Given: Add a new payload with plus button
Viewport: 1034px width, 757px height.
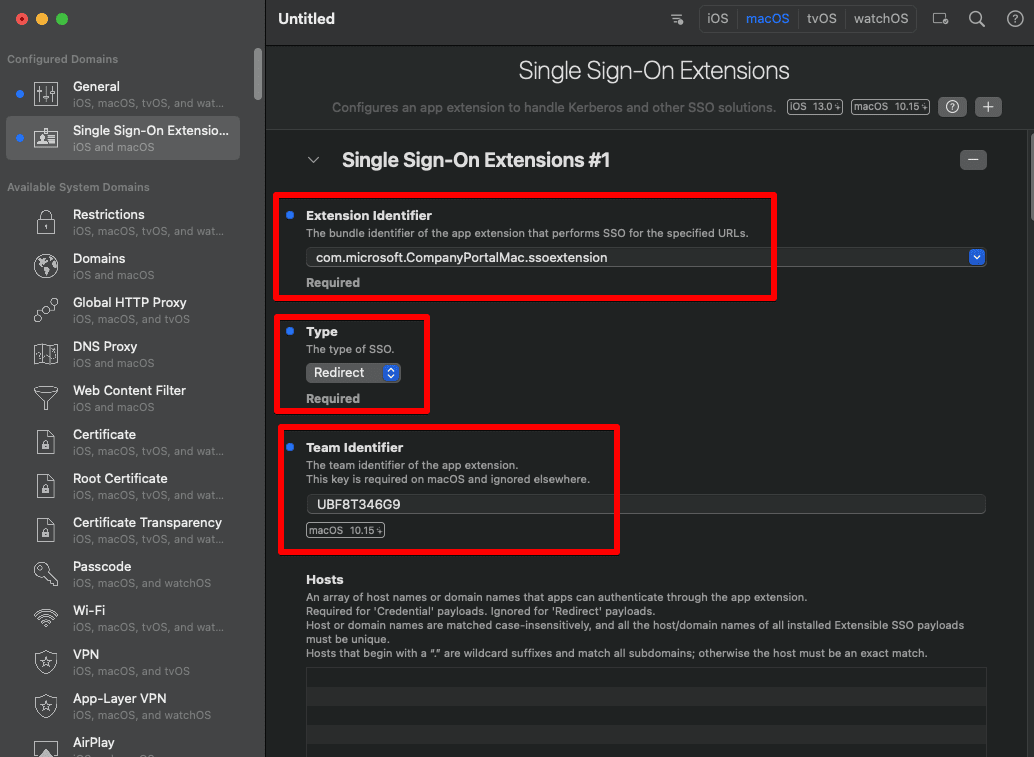Looking at the screenshot, I should click(988, 107).
